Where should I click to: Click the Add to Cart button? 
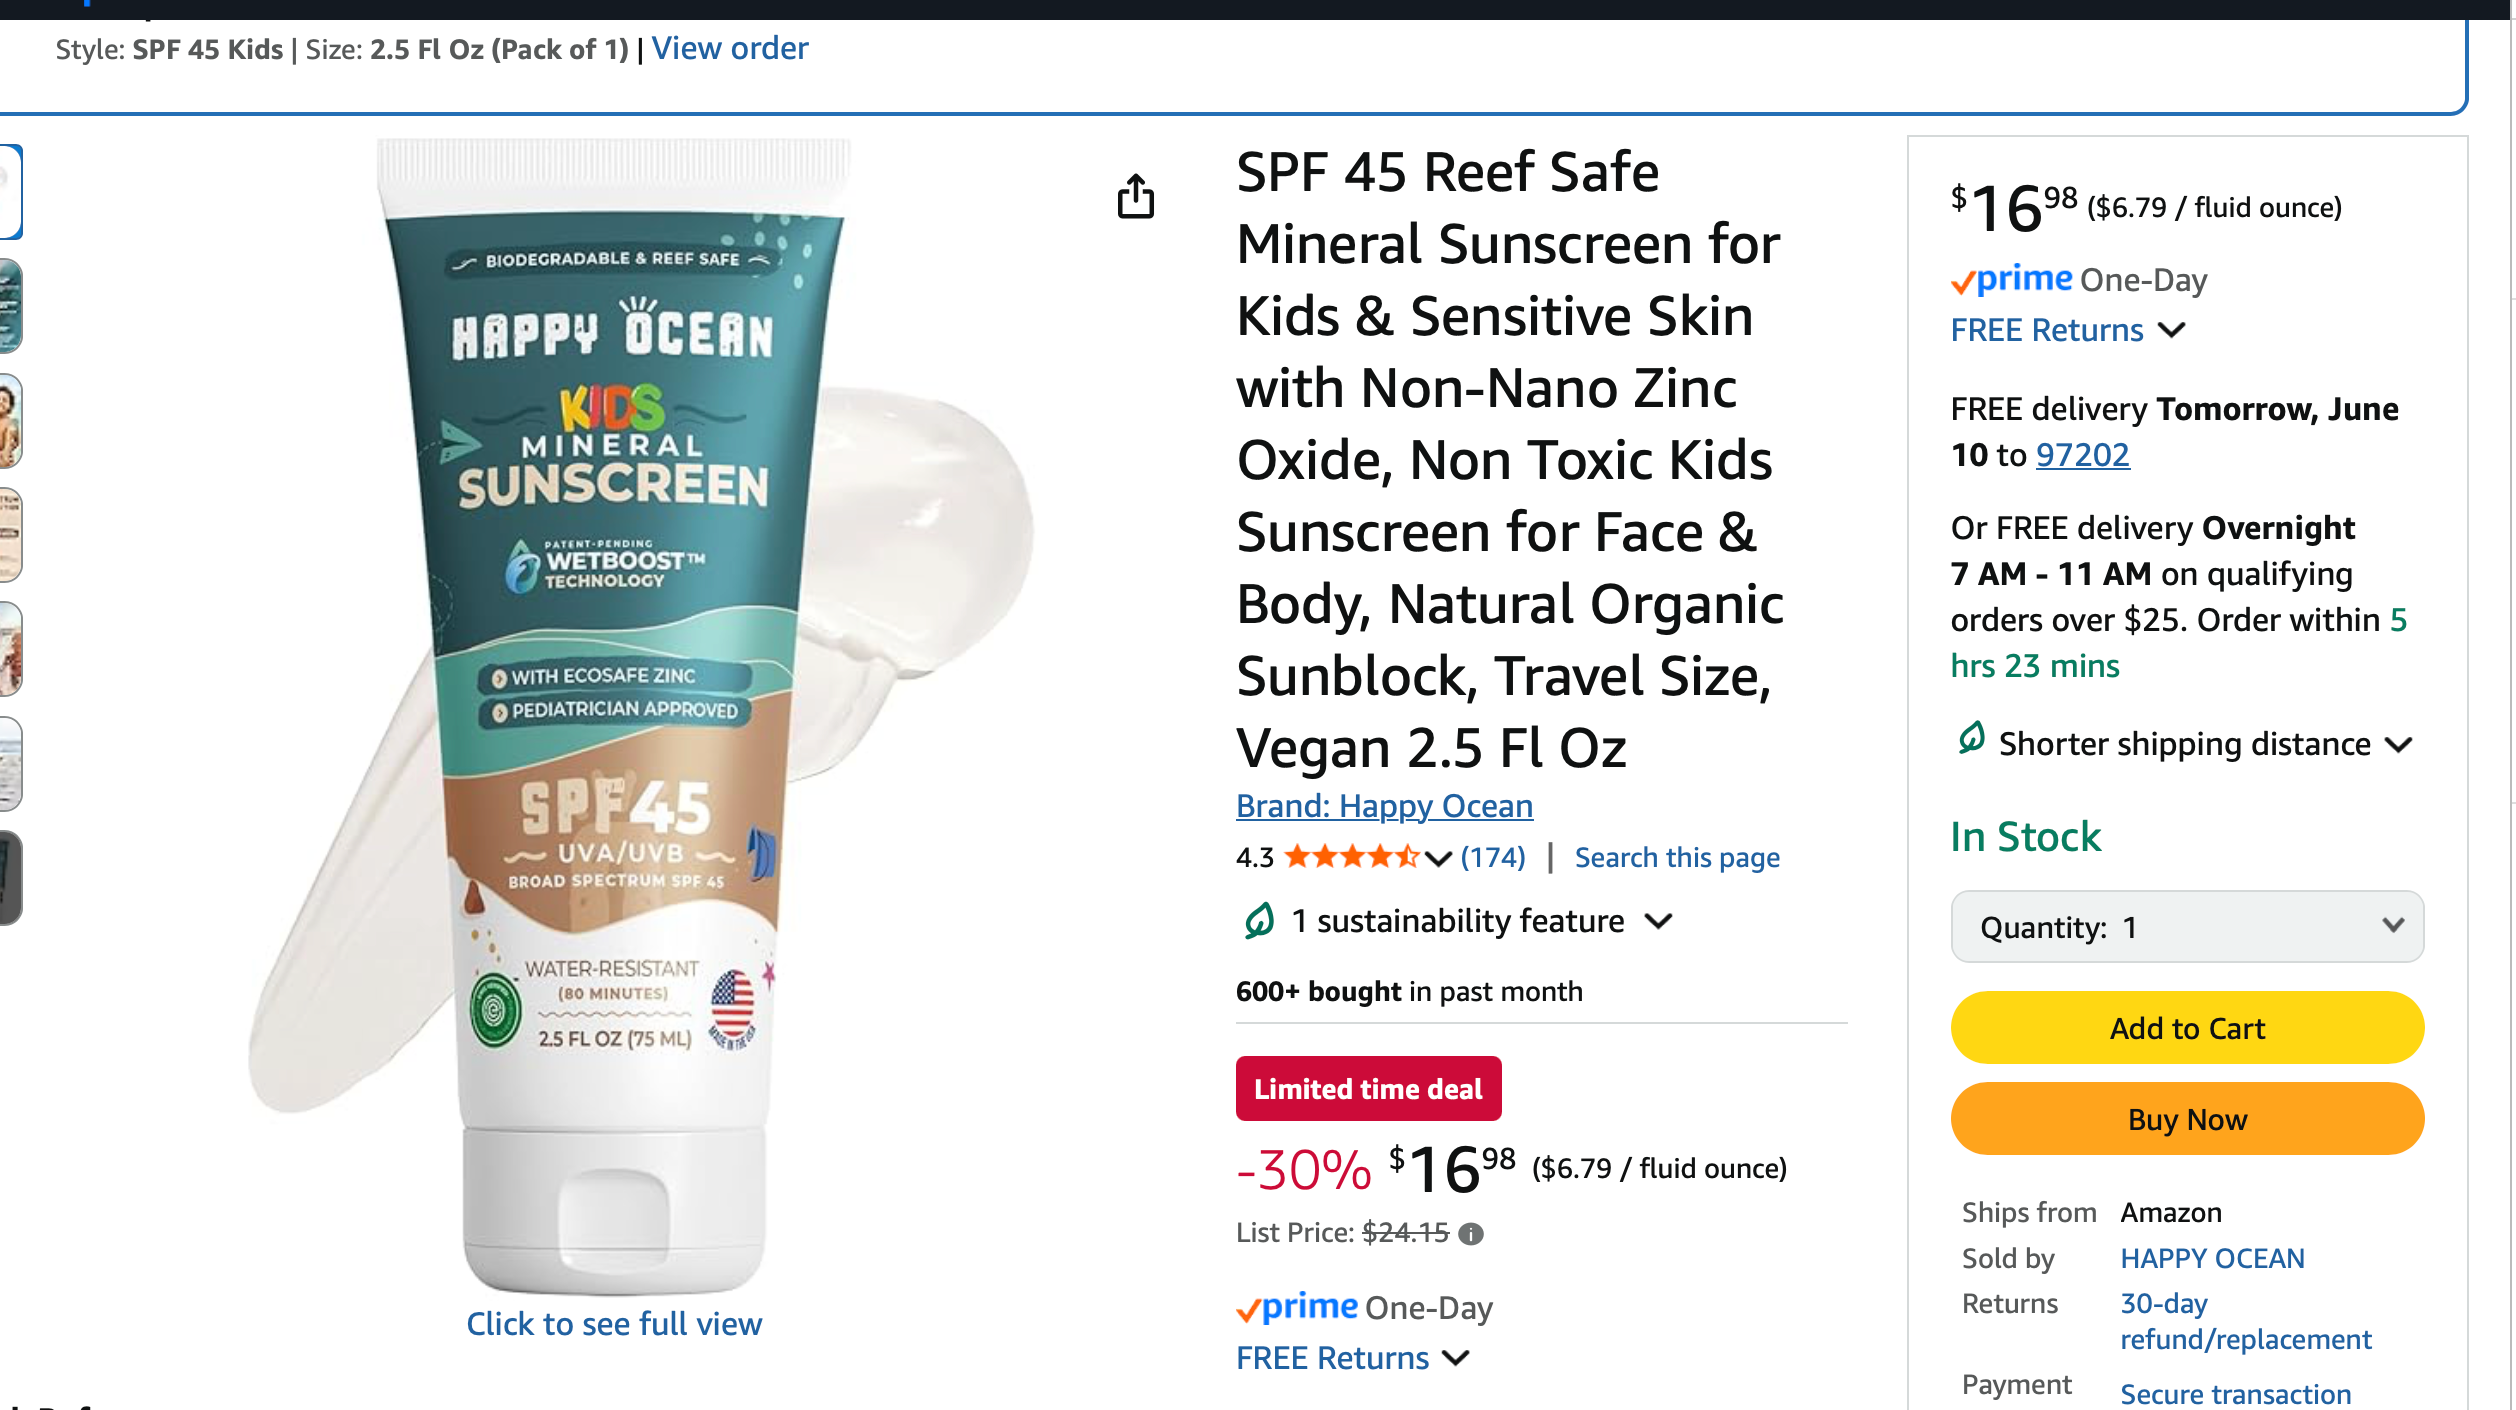click(x=2187, y=1028)
